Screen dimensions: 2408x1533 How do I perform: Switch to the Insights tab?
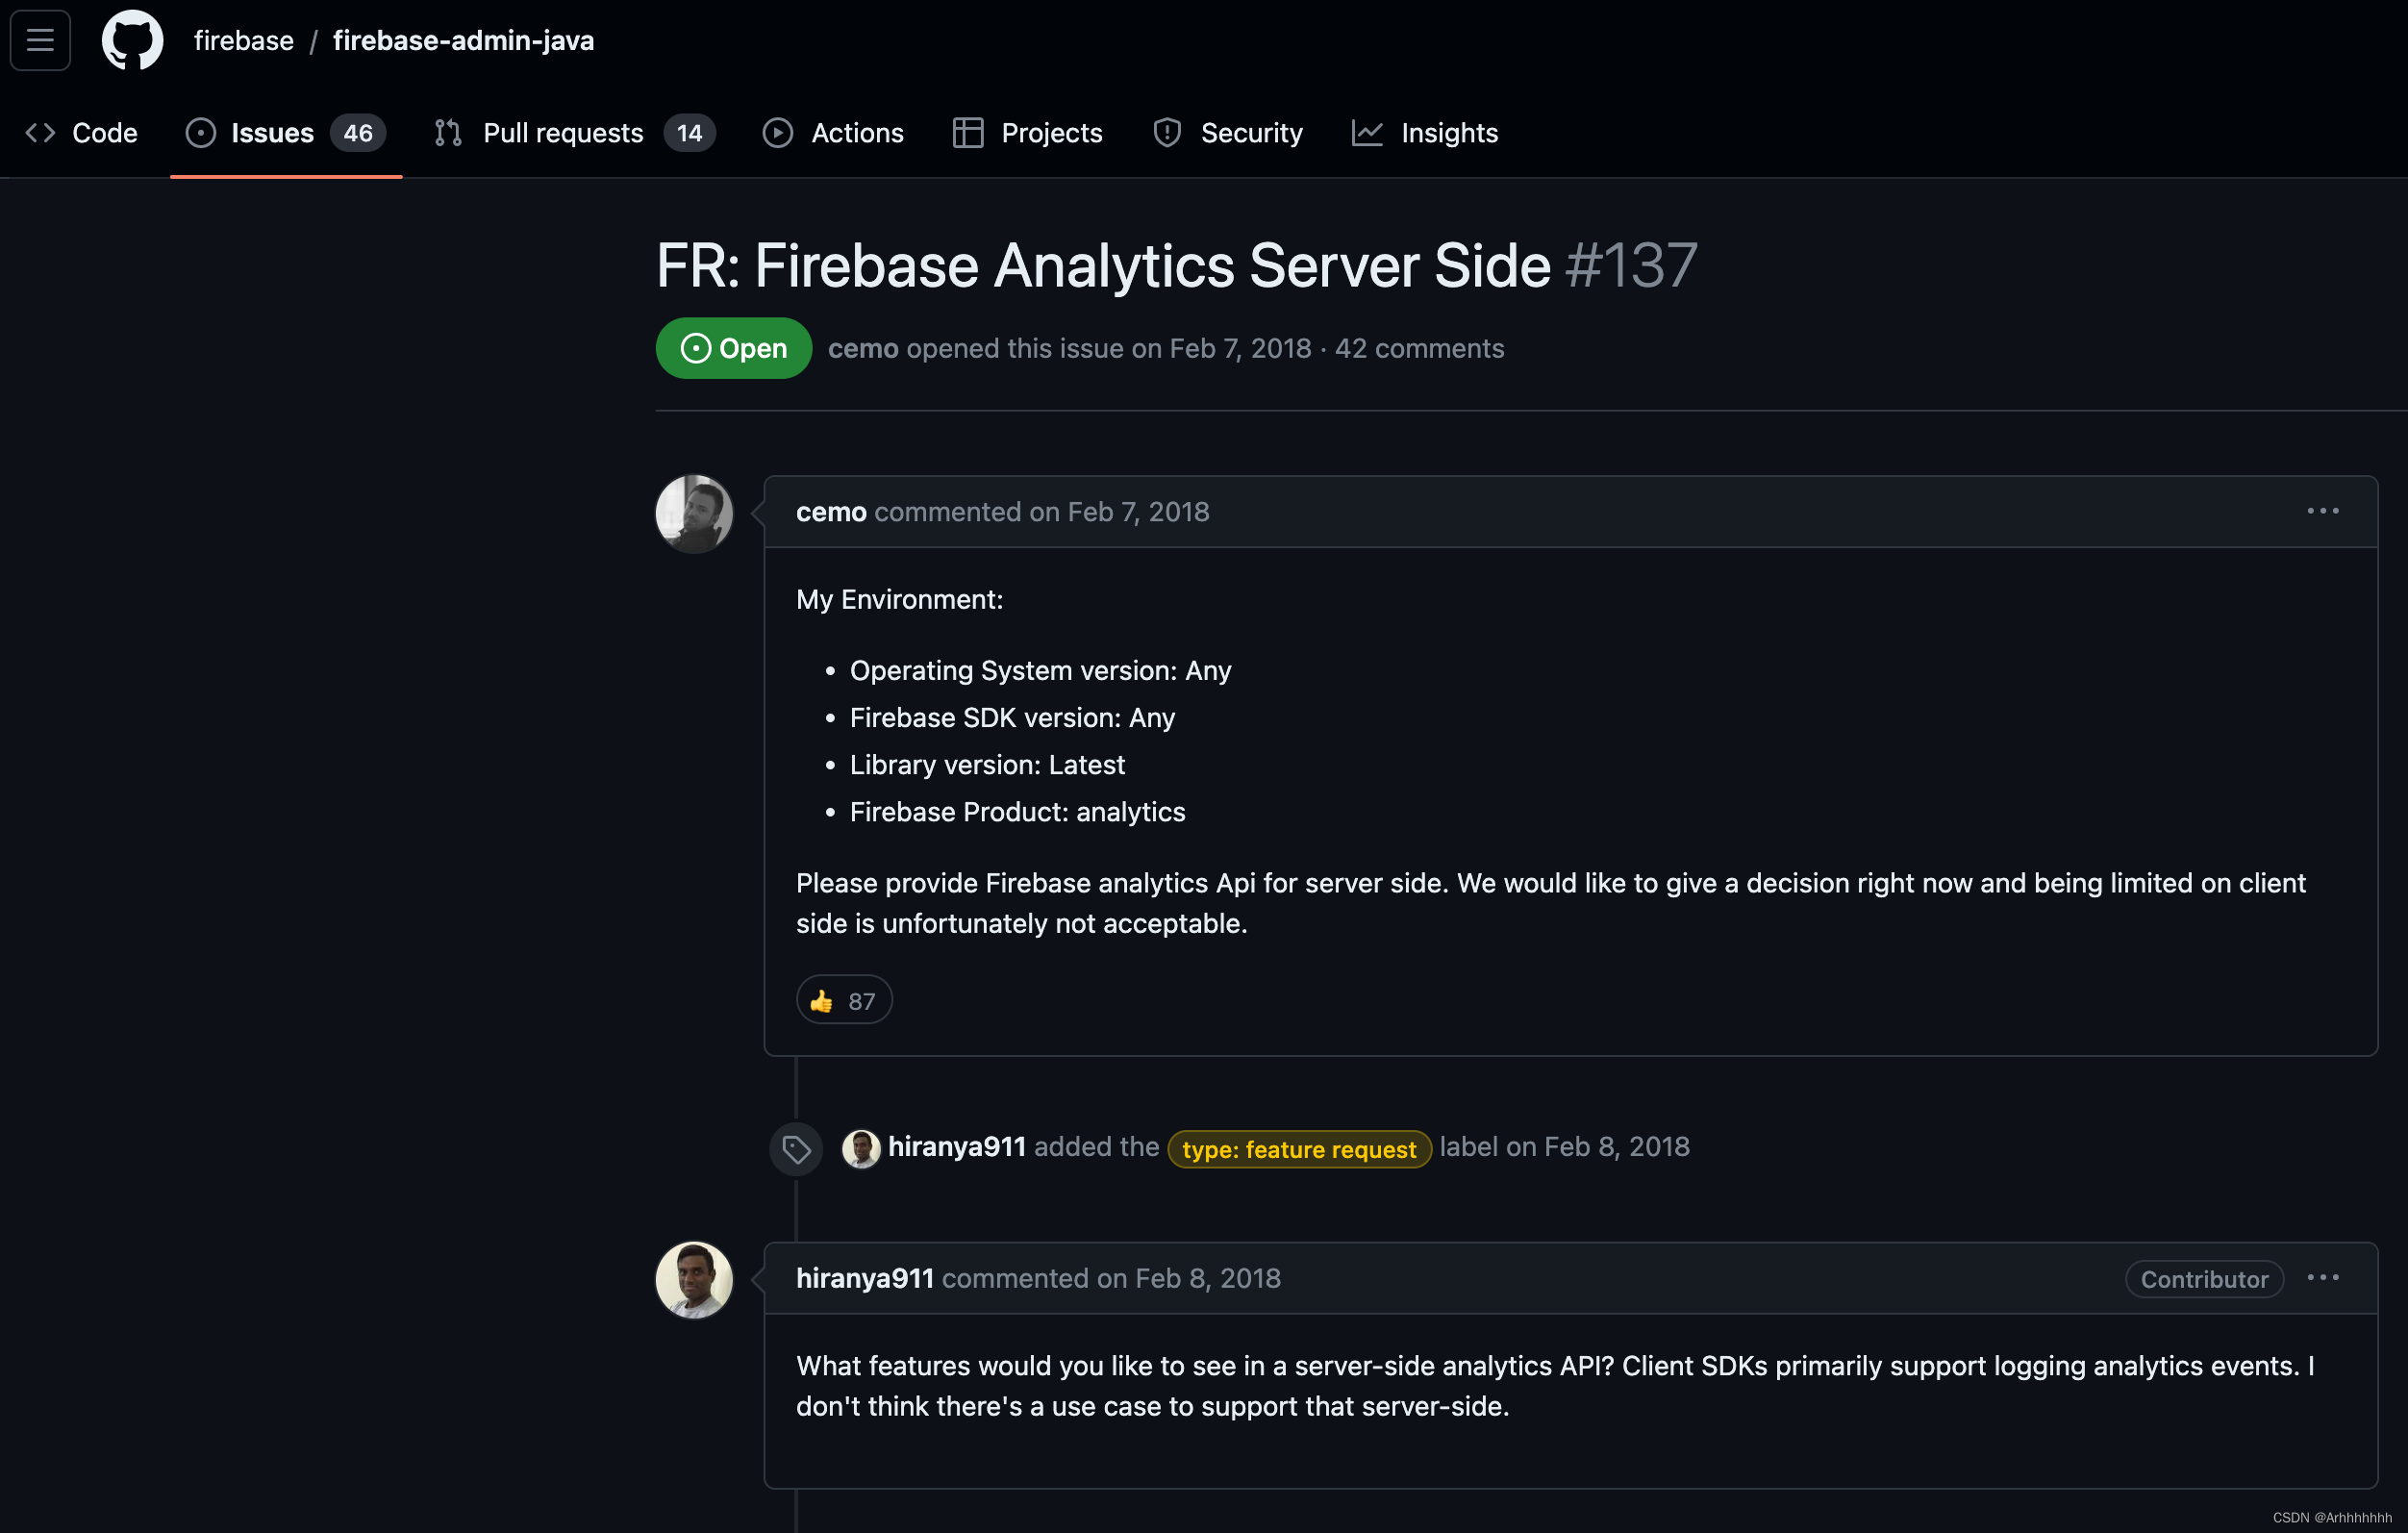coord(1424,133)
